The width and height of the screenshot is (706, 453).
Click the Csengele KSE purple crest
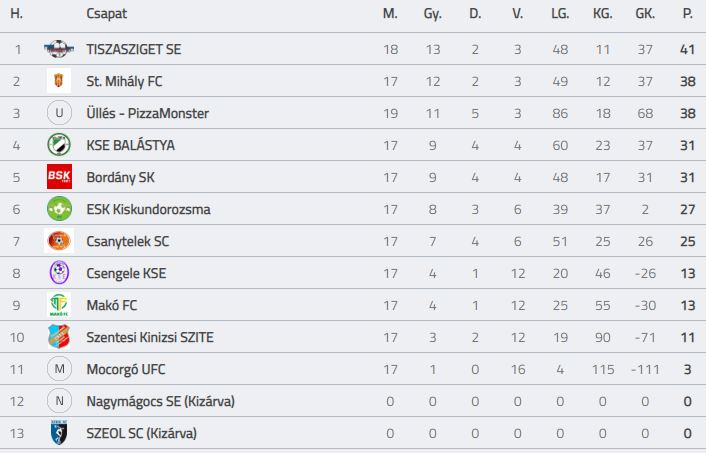click(59, 273)
